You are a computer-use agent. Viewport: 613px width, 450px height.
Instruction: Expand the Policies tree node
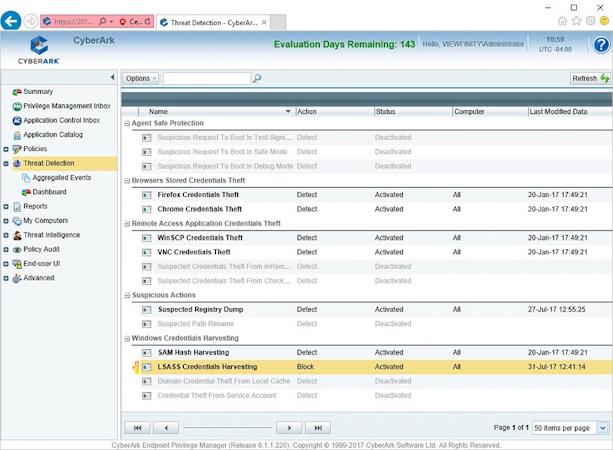6,149
